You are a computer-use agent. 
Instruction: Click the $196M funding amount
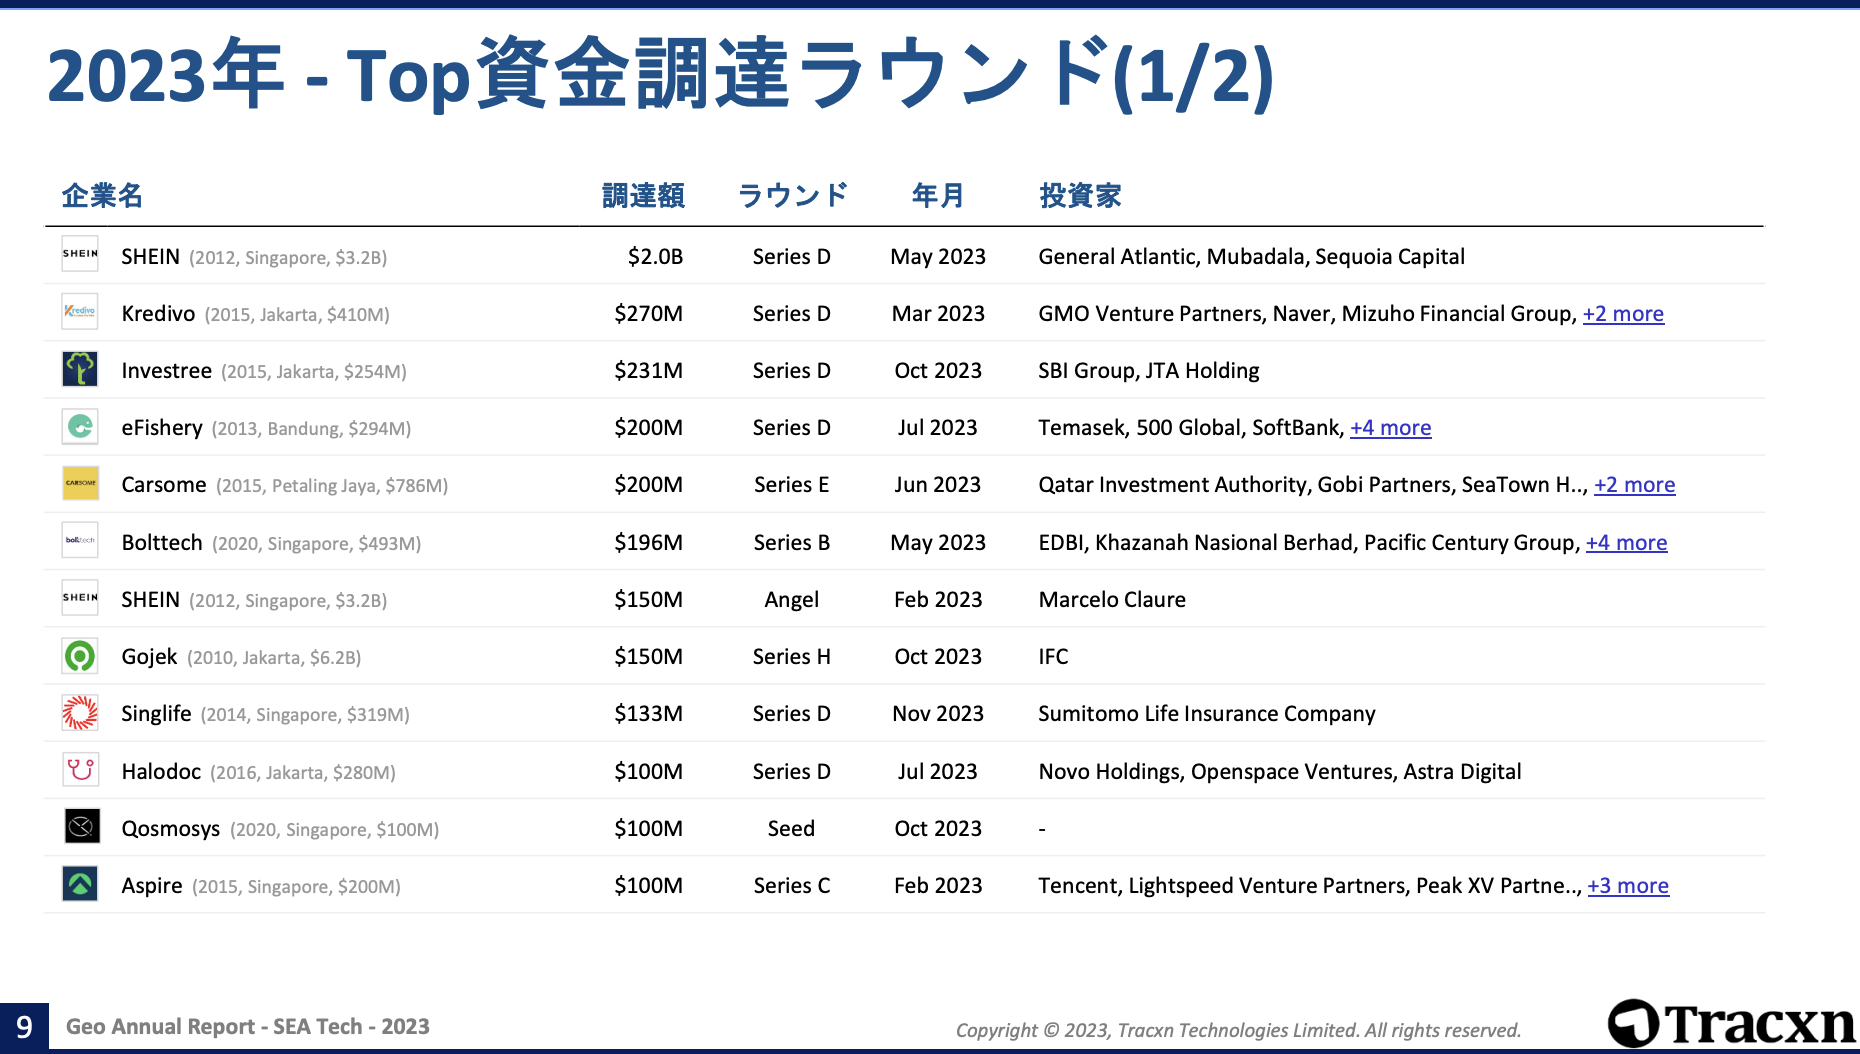[x=648, y=543]
